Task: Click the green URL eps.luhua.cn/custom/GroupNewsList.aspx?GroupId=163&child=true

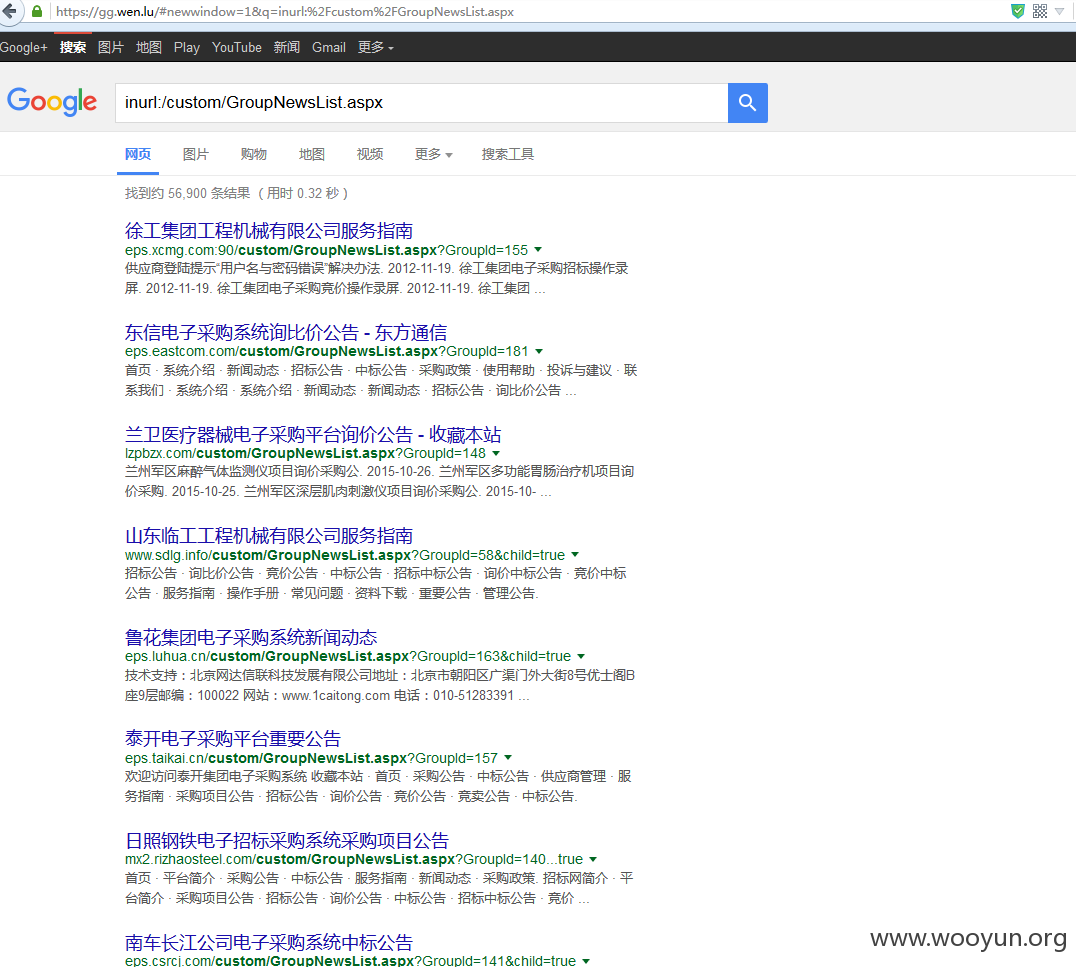Action: pyautogui.click(x=348, y=656)
